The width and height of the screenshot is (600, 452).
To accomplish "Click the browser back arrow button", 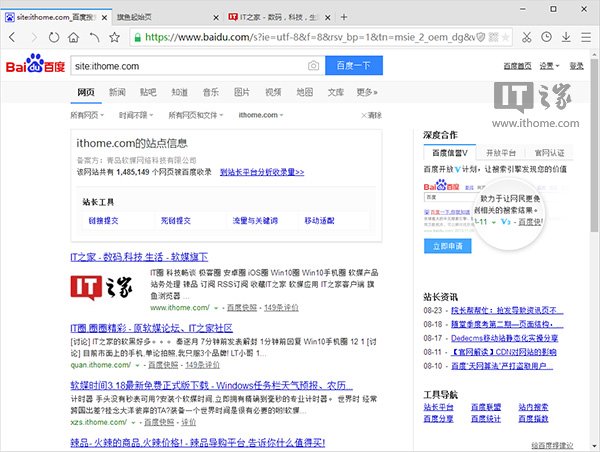I will [x=14, y=37].
